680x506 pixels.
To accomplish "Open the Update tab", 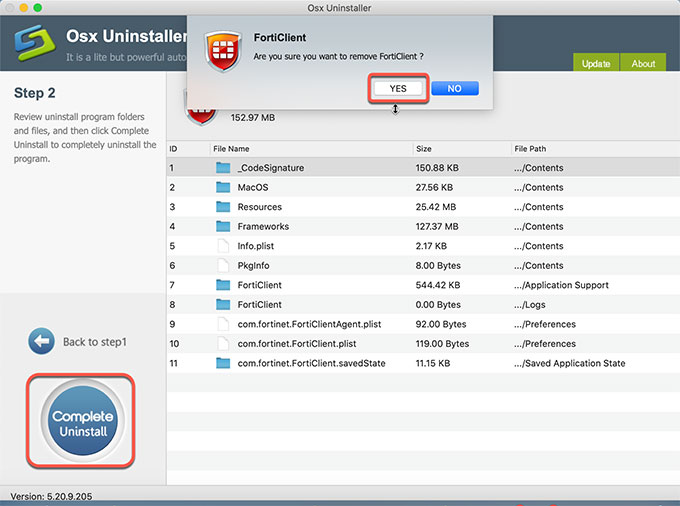I will click(596, 63).
